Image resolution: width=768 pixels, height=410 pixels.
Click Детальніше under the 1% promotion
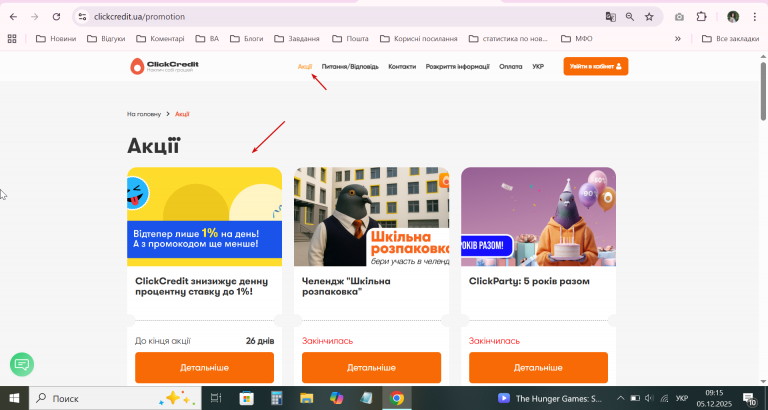coord(204,367)
